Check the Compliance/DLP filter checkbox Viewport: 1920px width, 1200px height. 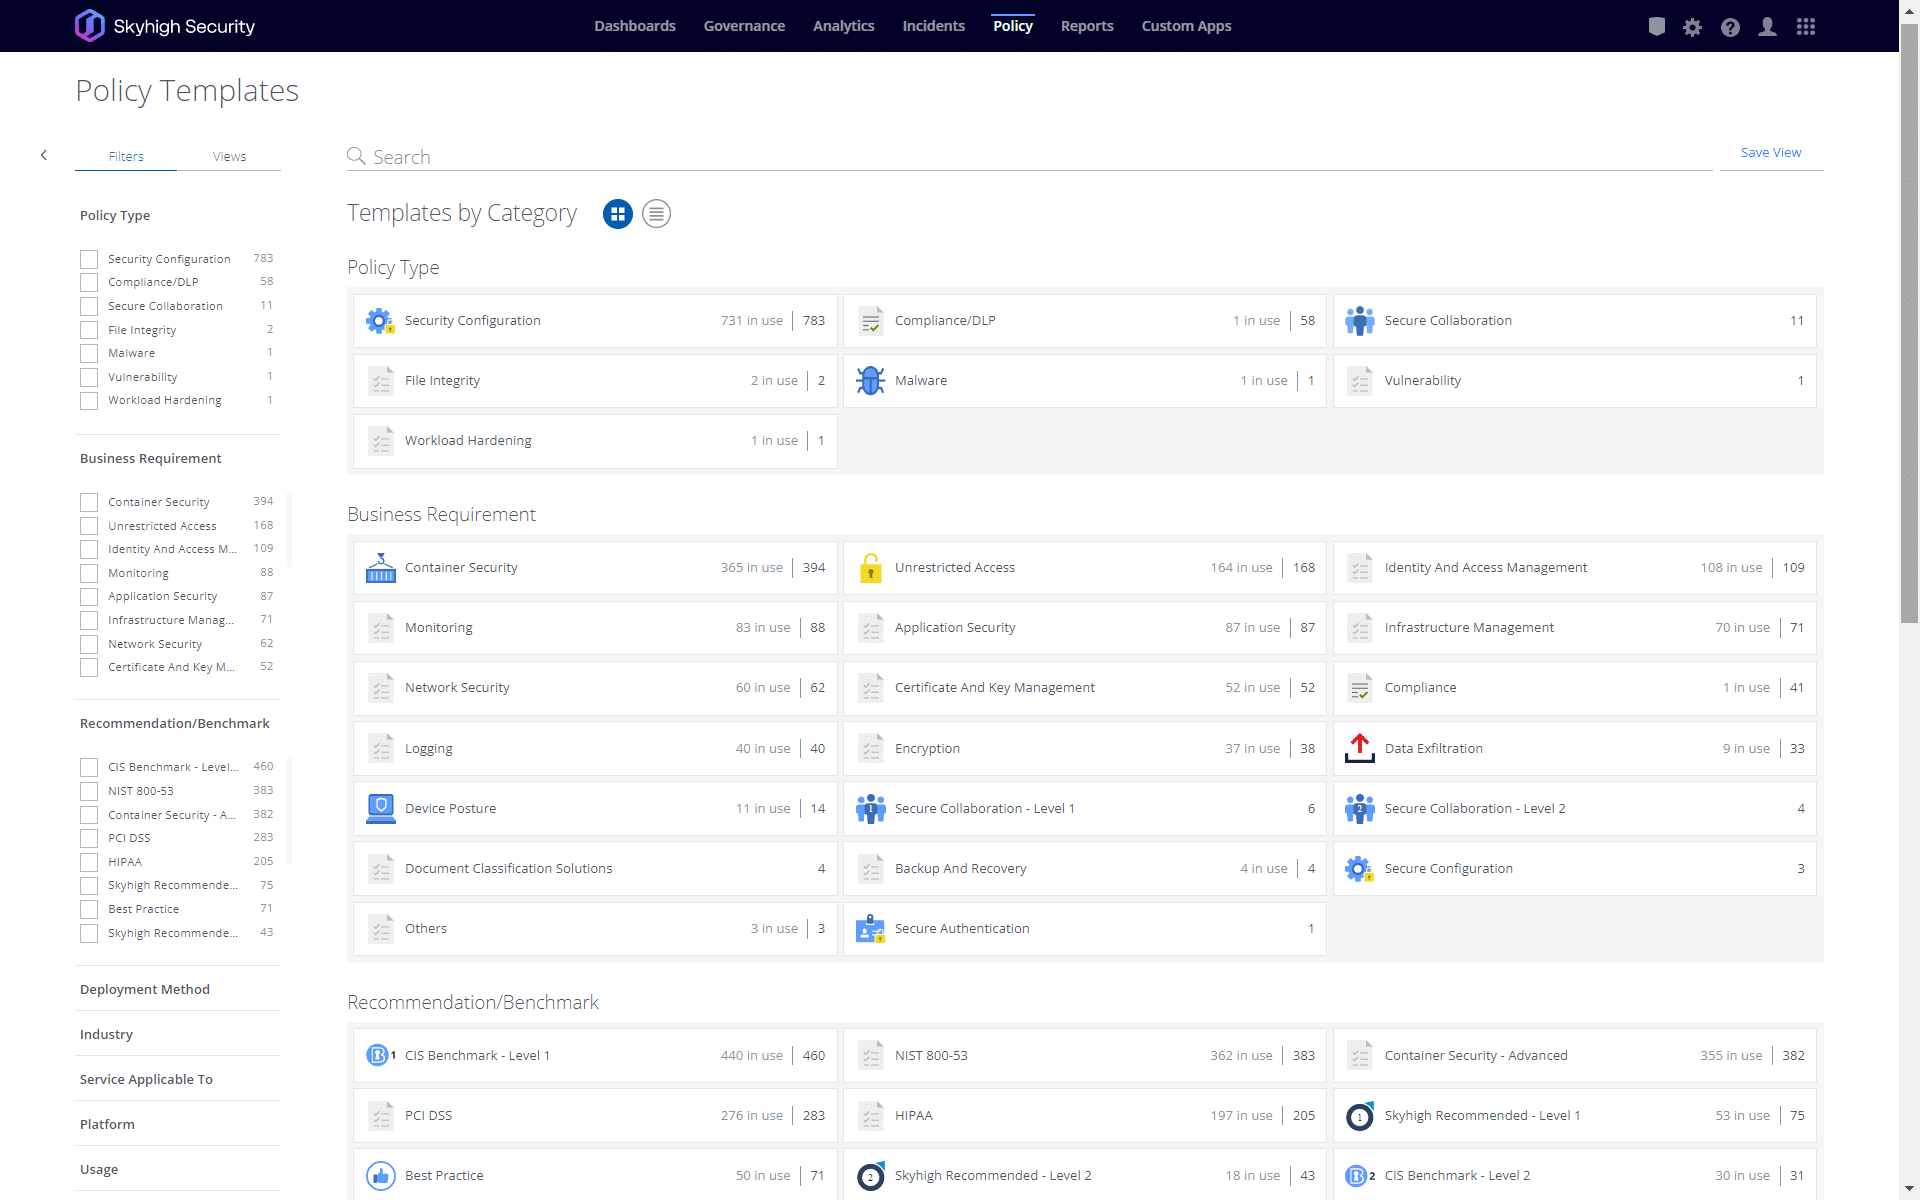(89, 283)
